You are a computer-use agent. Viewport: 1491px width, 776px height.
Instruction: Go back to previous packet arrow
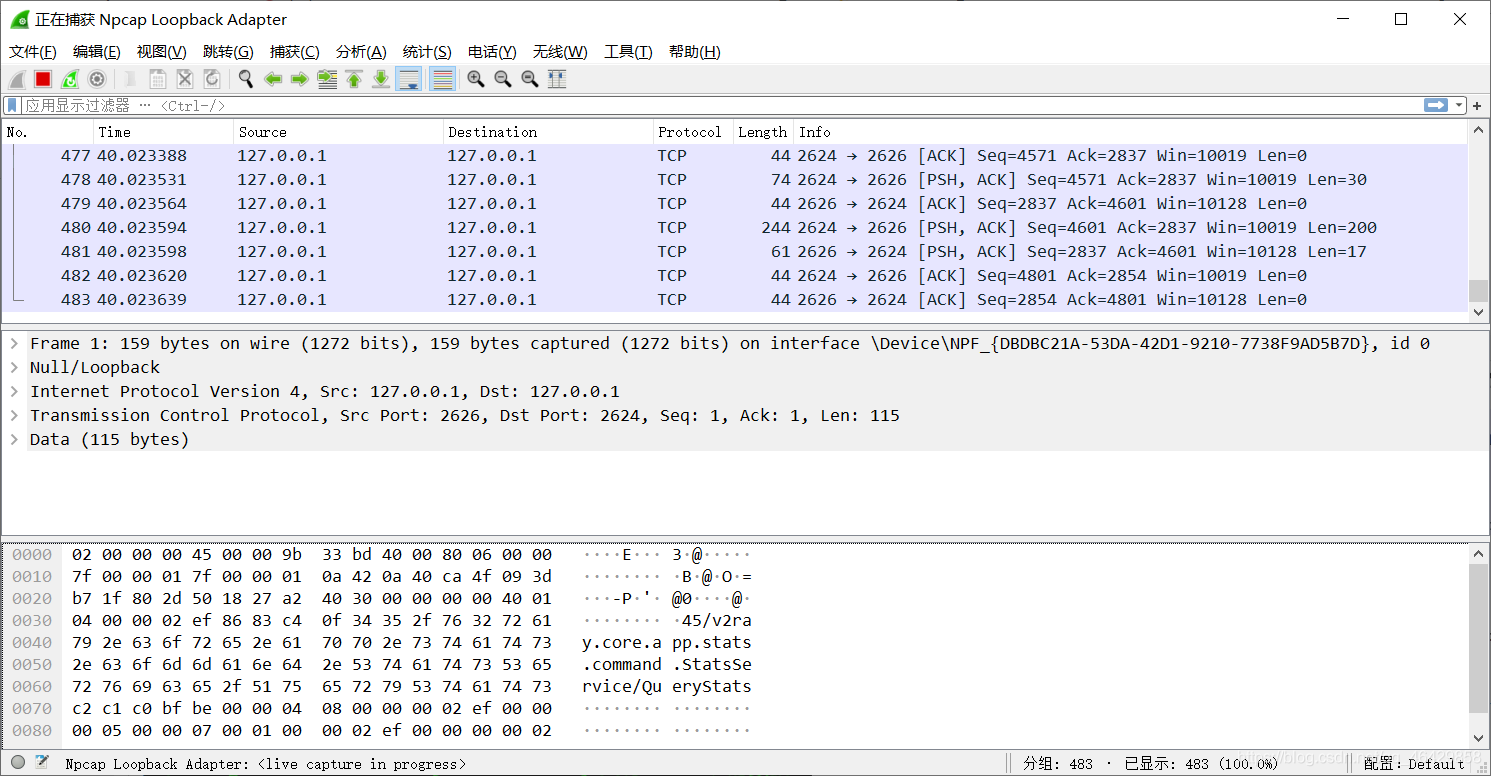click(x=272, y=79)
